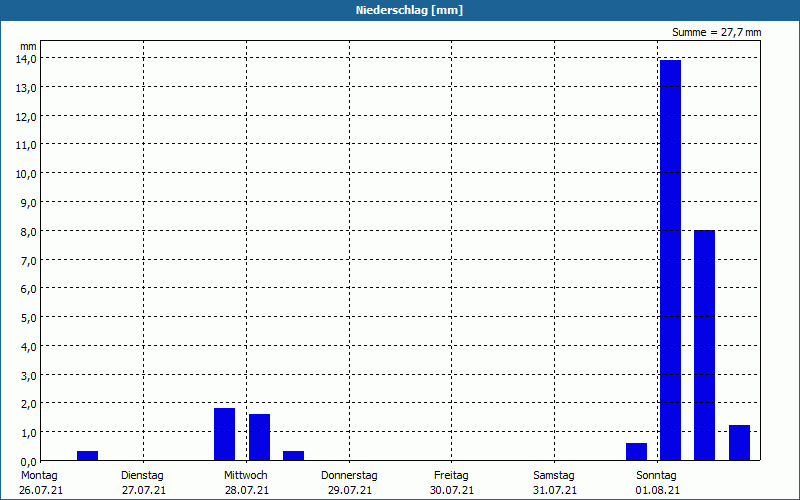Click the 6,0 y-axis value

pyautogui.click(x=28, y=289)
